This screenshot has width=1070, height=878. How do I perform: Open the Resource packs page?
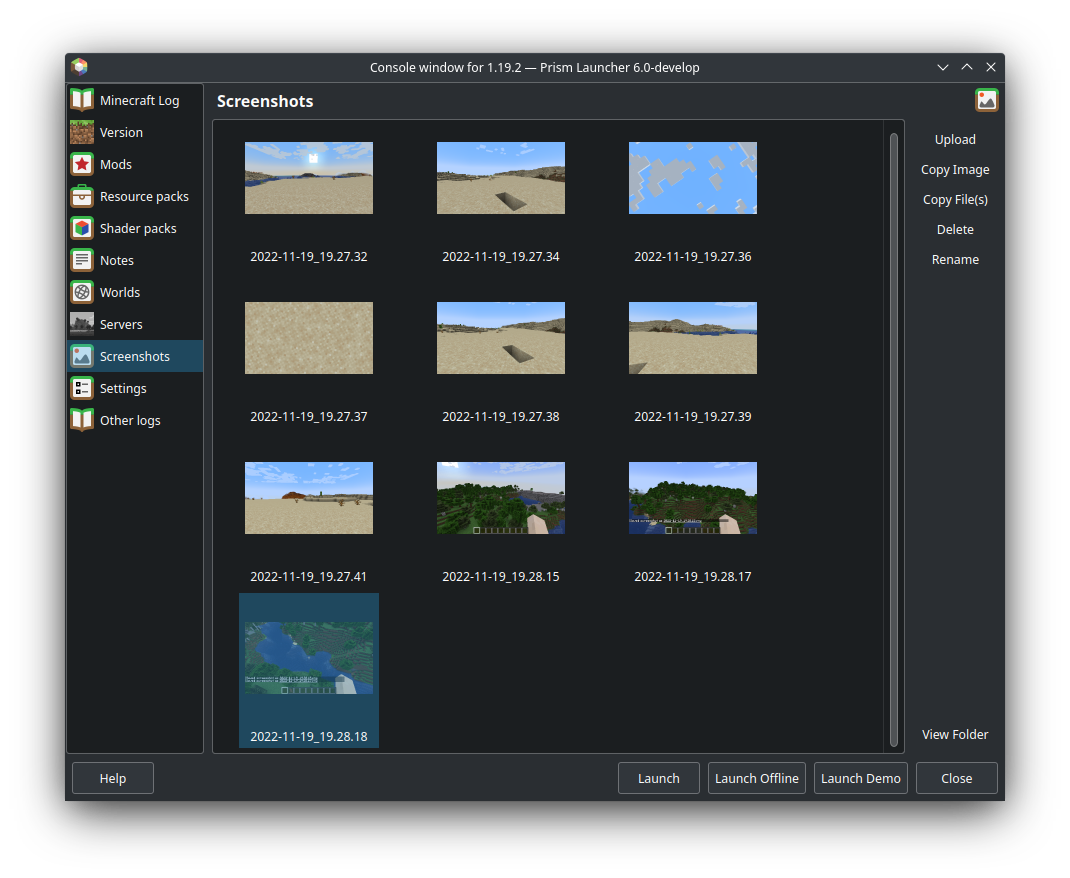(x=135, y=196)
